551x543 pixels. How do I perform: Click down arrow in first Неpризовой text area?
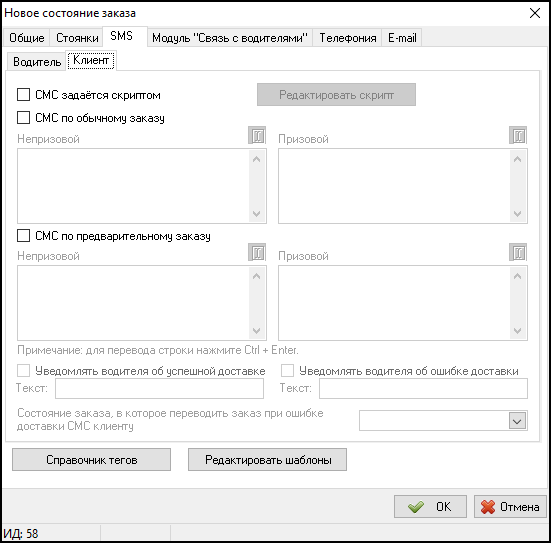point(257,214)
